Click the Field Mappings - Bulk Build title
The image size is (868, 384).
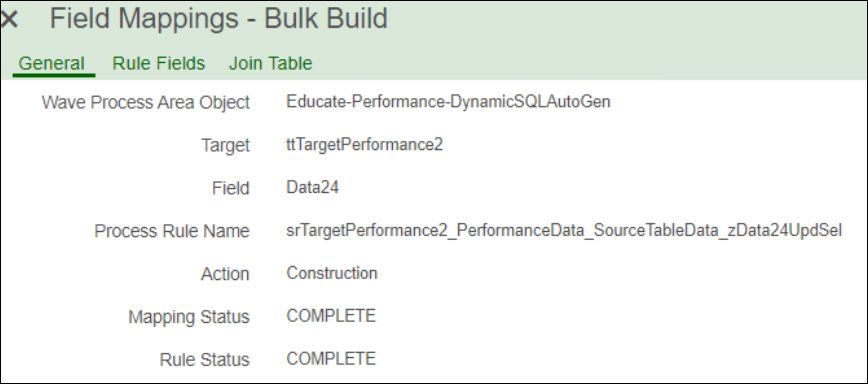(219, 18)
